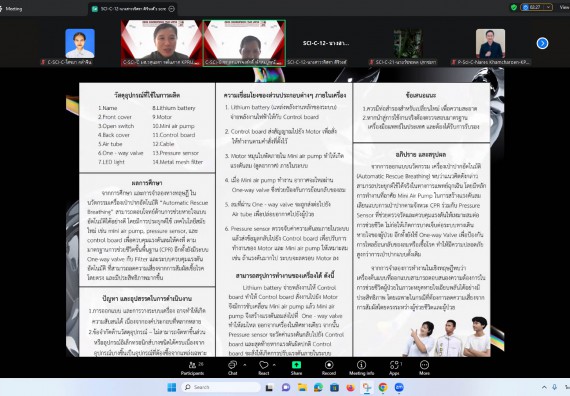Show next participants with the blue arrow
570x396 pixels.
(542, 43)
